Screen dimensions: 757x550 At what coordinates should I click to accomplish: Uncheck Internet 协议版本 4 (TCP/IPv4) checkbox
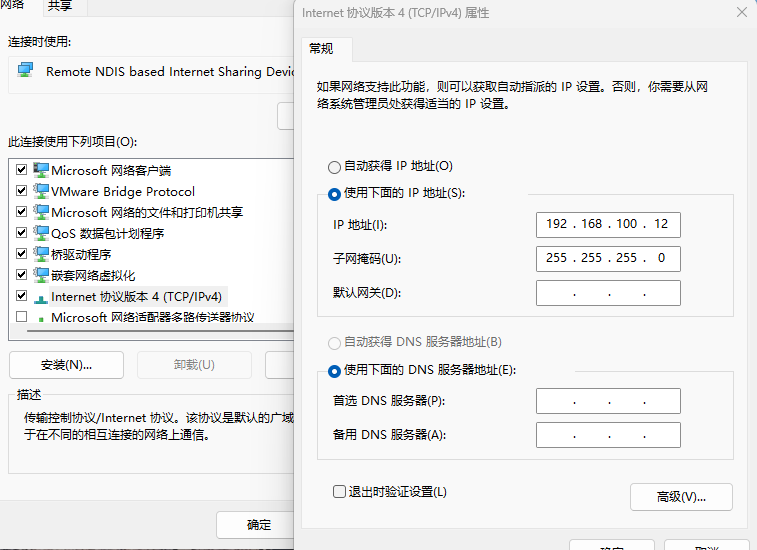21,296
